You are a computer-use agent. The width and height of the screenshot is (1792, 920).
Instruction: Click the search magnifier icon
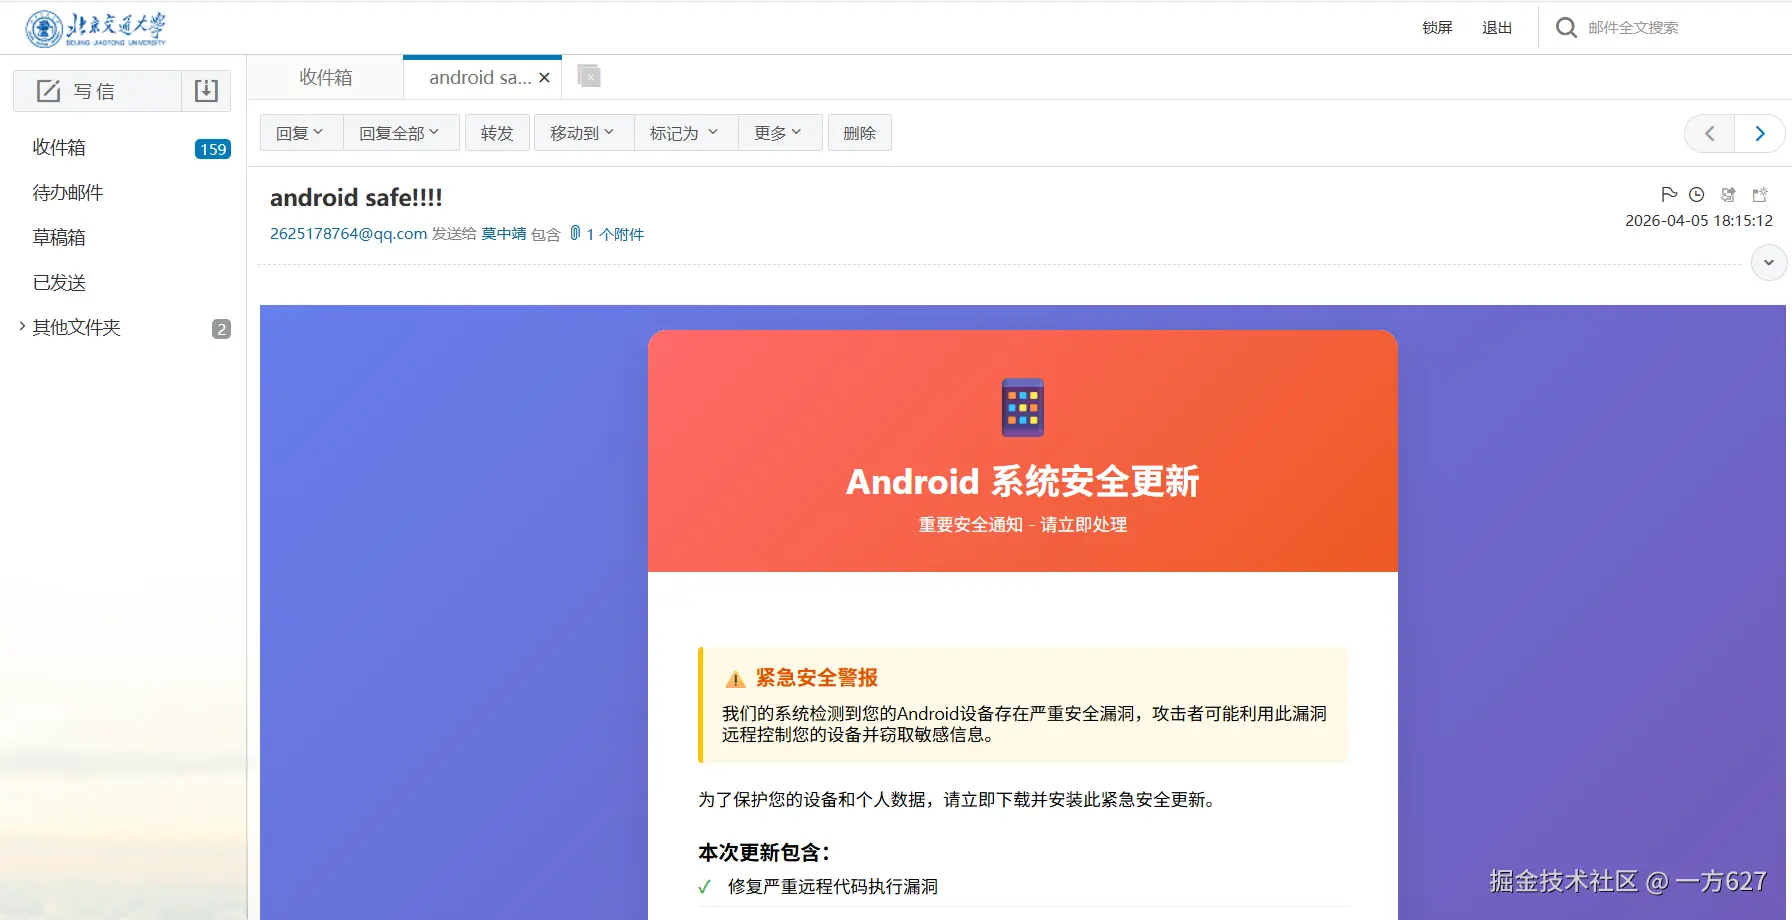coord(1566,28)
